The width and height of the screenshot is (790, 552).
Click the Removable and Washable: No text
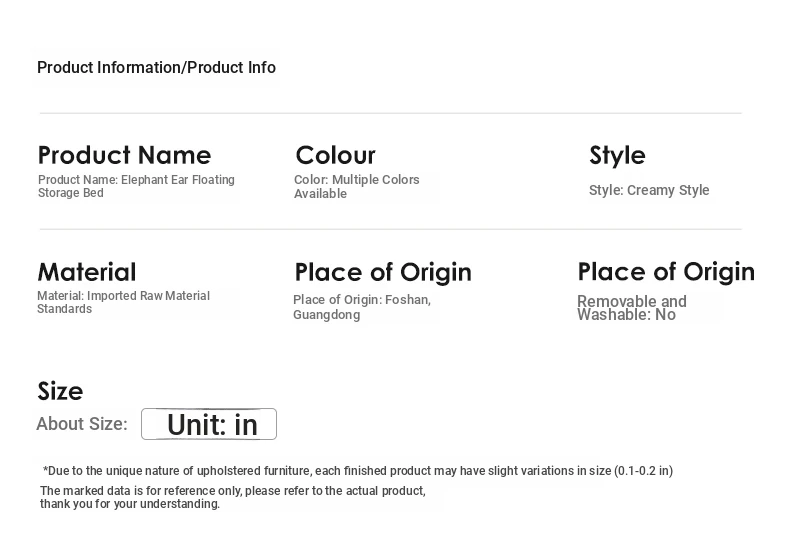(632, 308)
